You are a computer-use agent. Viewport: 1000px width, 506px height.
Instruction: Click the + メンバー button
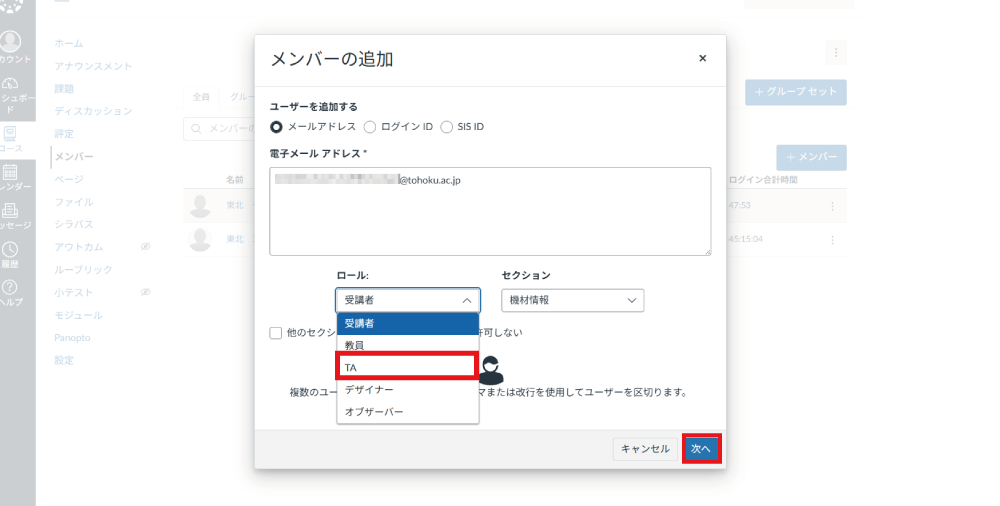(811, 157)
